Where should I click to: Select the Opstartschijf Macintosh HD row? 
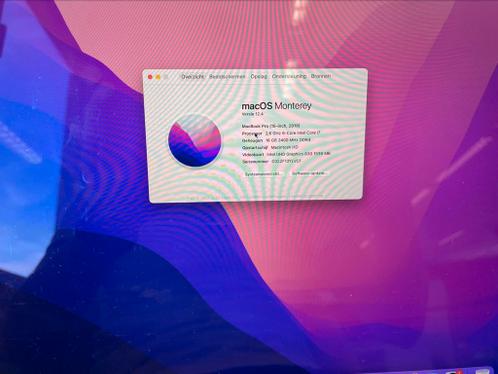pyautogui.click(x=270, y=147)
